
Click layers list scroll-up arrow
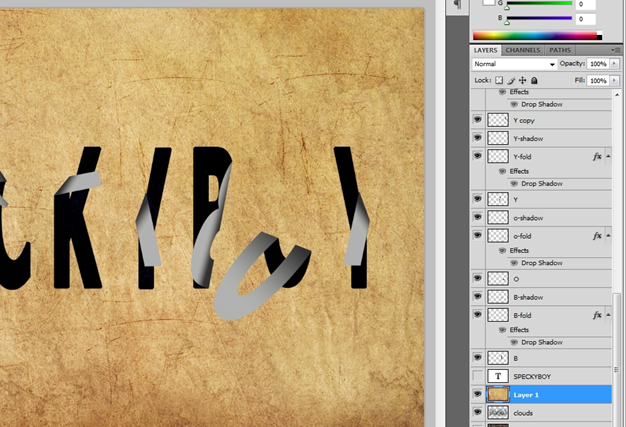pos(617,95)
